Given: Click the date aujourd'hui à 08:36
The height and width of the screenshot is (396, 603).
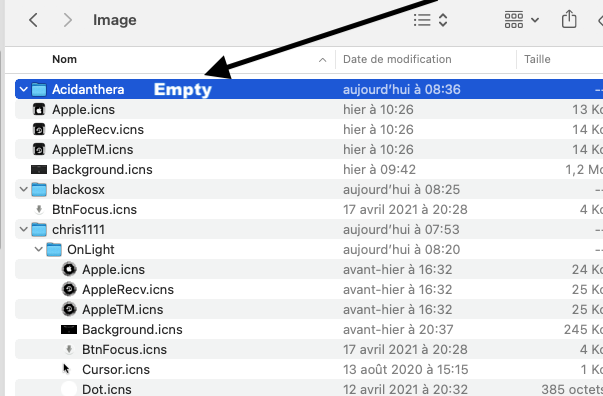Looking at the screenshot, I should tap(401, 89).
